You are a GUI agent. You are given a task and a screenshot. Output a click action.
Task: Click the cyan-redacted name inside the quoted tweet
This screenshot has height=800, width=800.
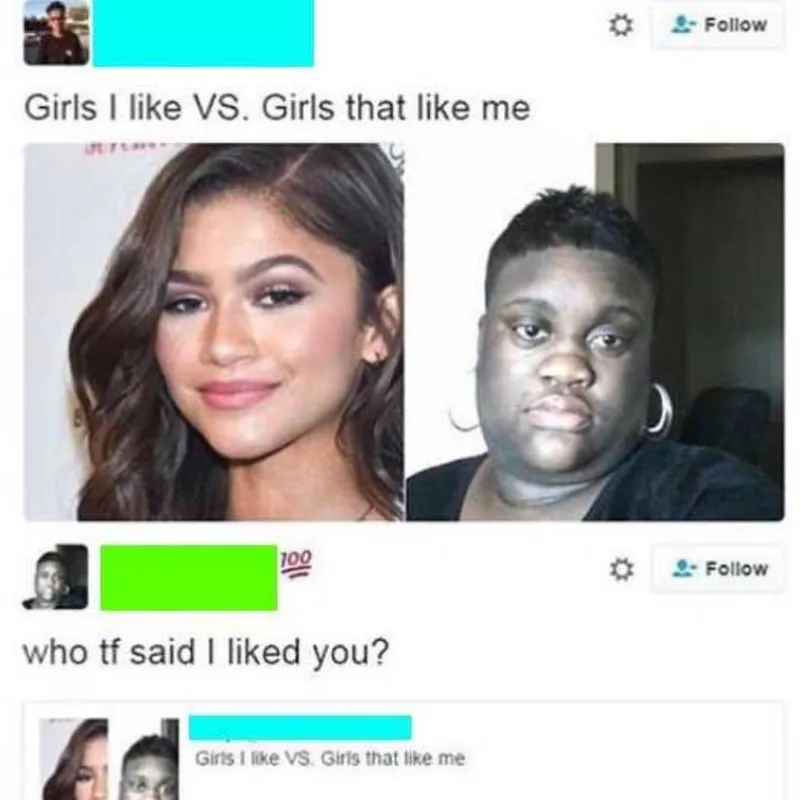300,728
